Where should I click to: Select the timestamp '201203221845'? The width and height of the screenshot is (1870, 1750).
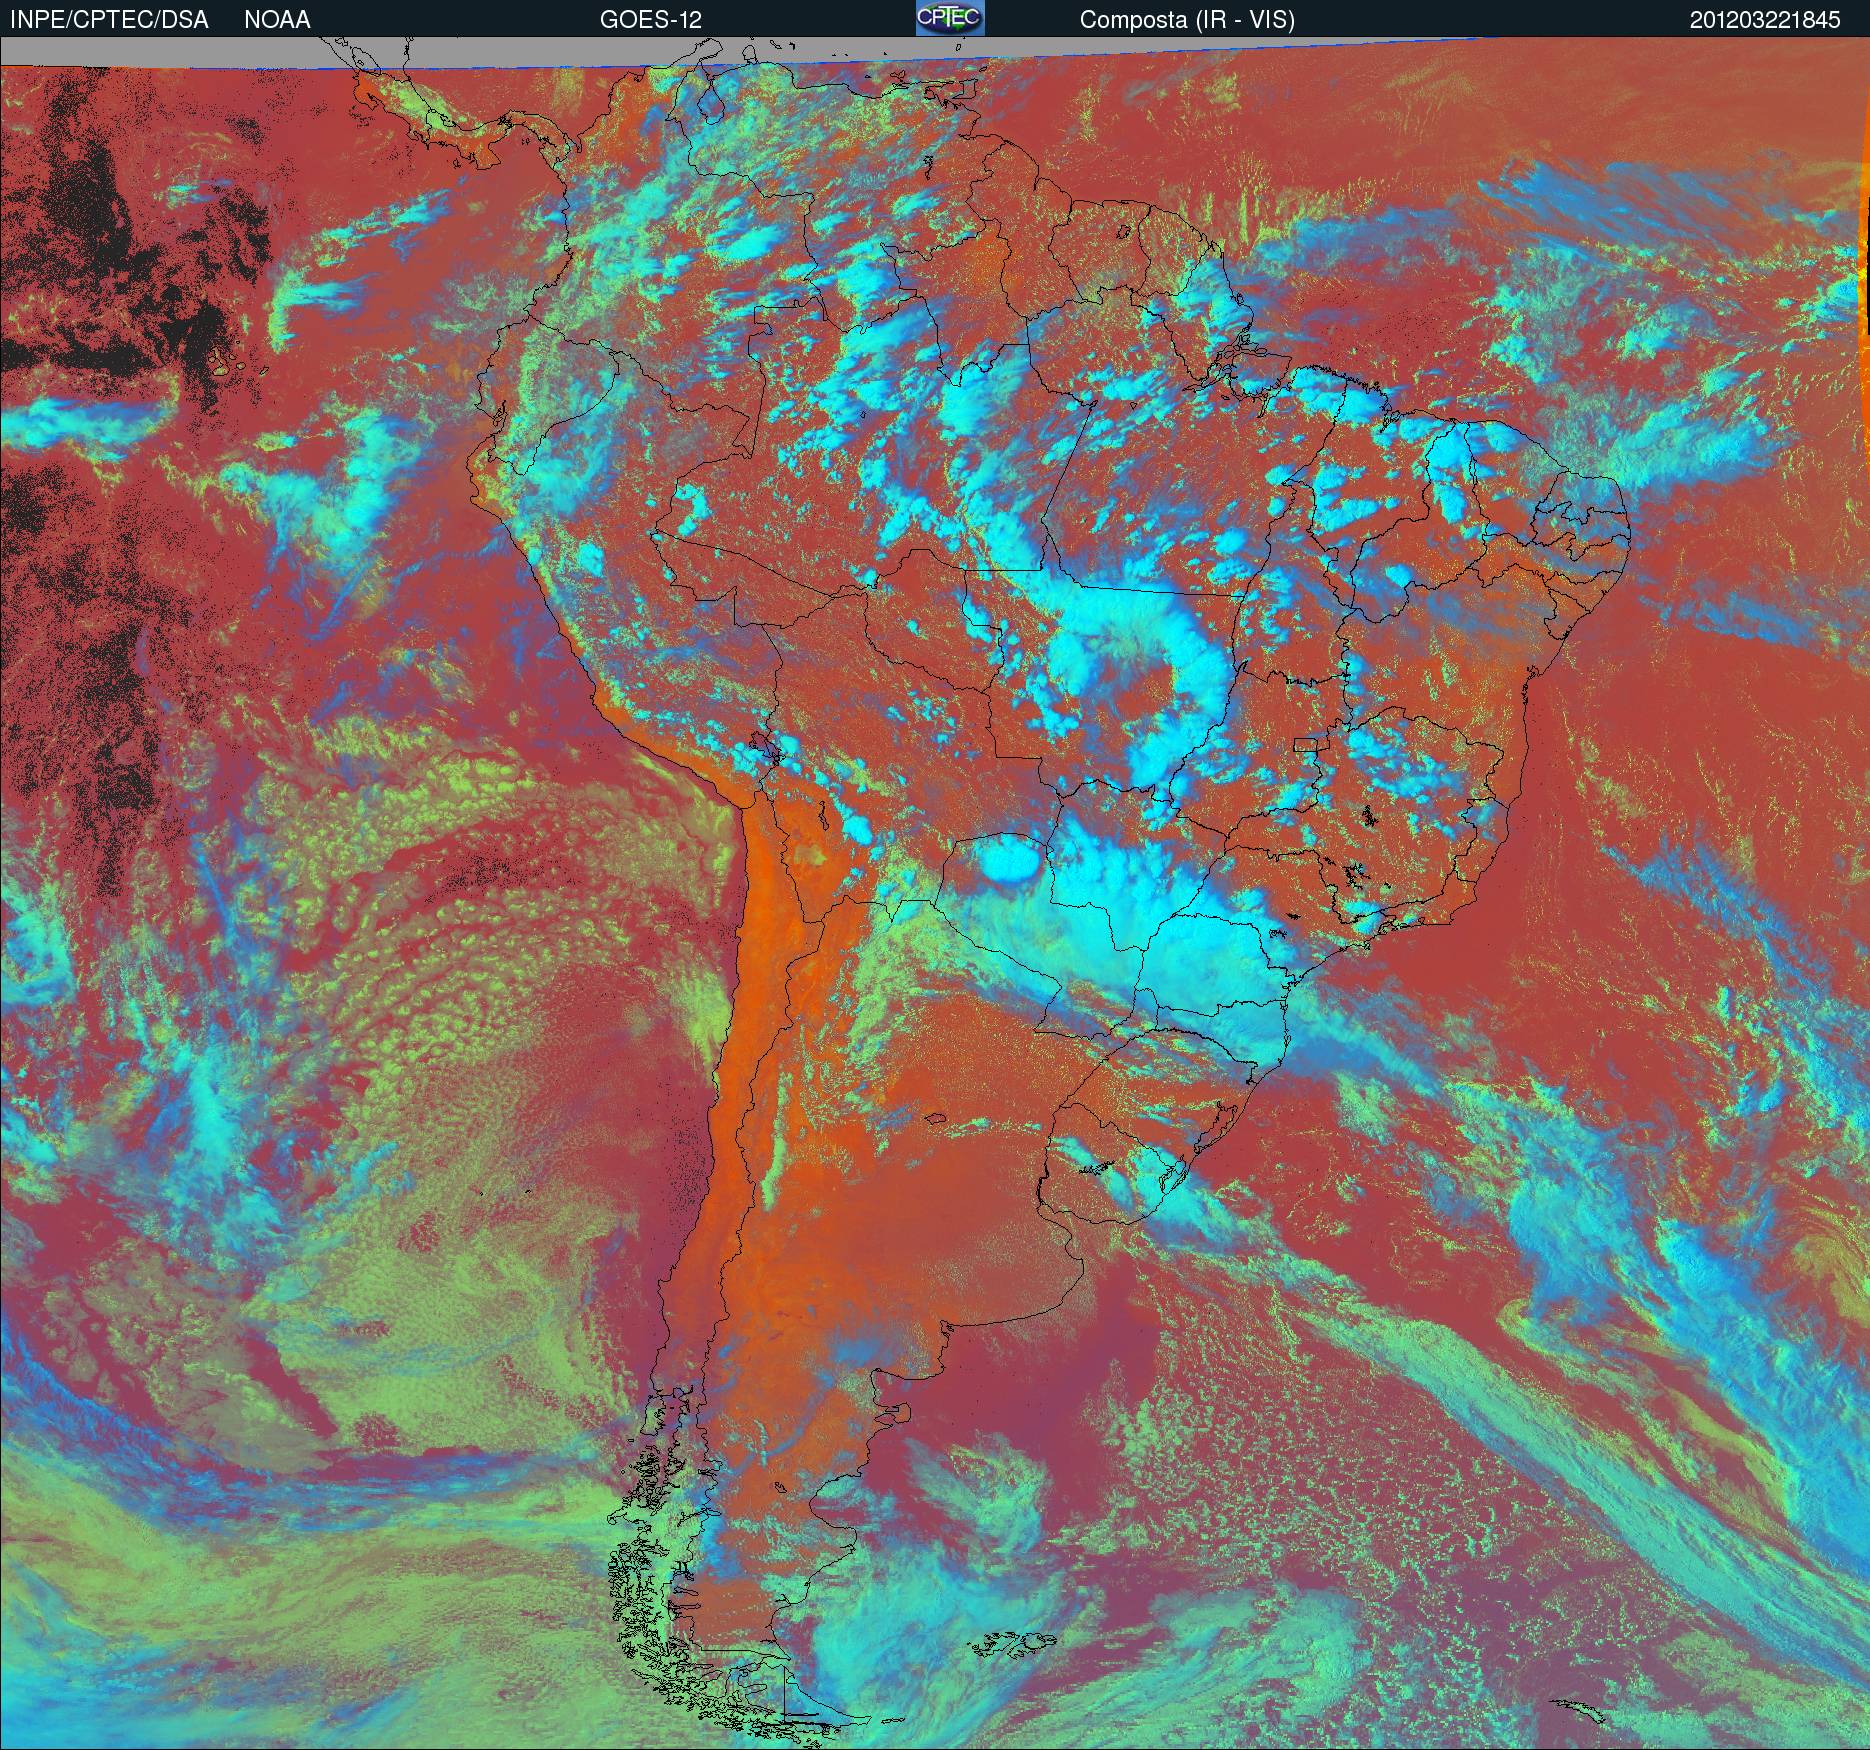coord(1765,20)
